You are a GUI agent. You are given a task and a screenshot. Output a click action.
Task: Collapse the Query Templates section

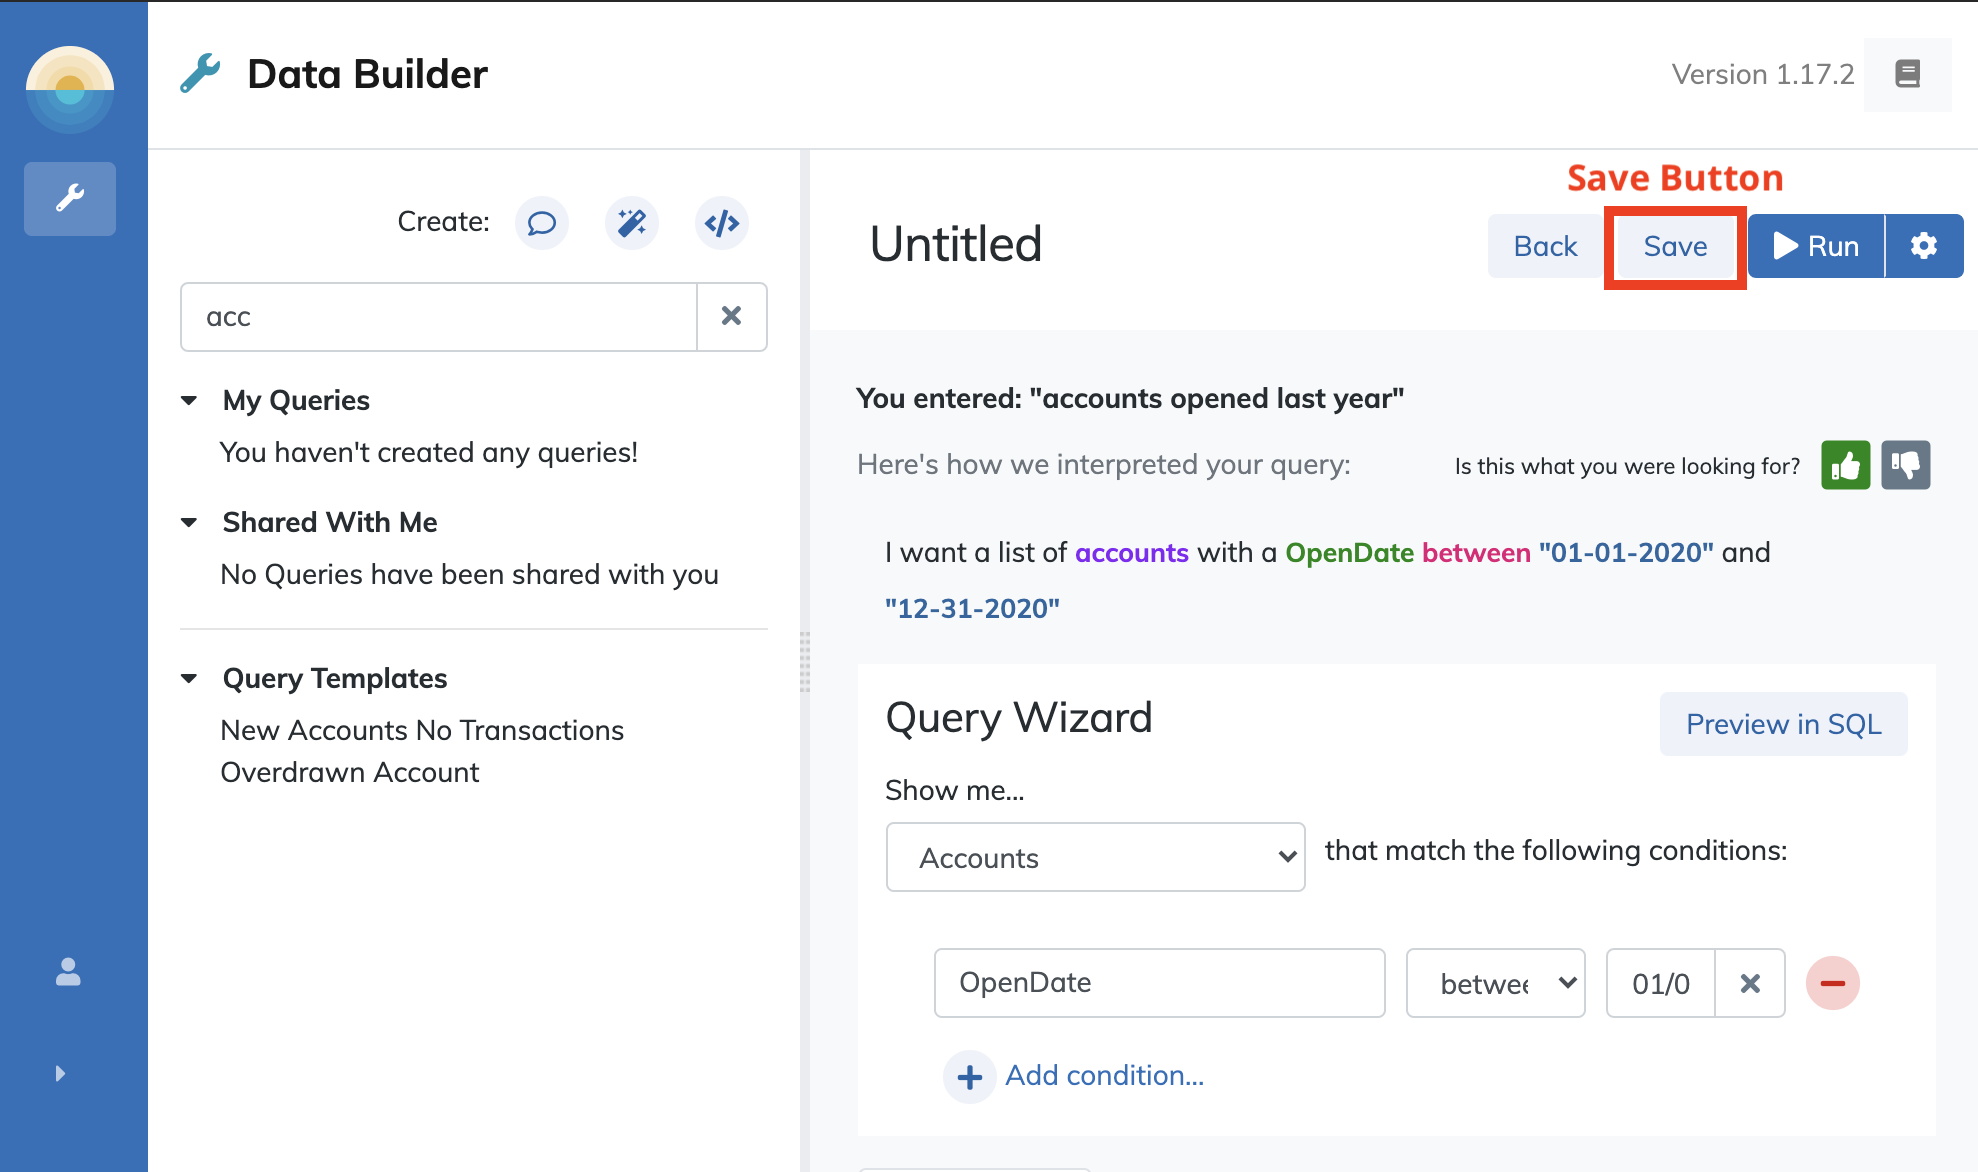189,678
